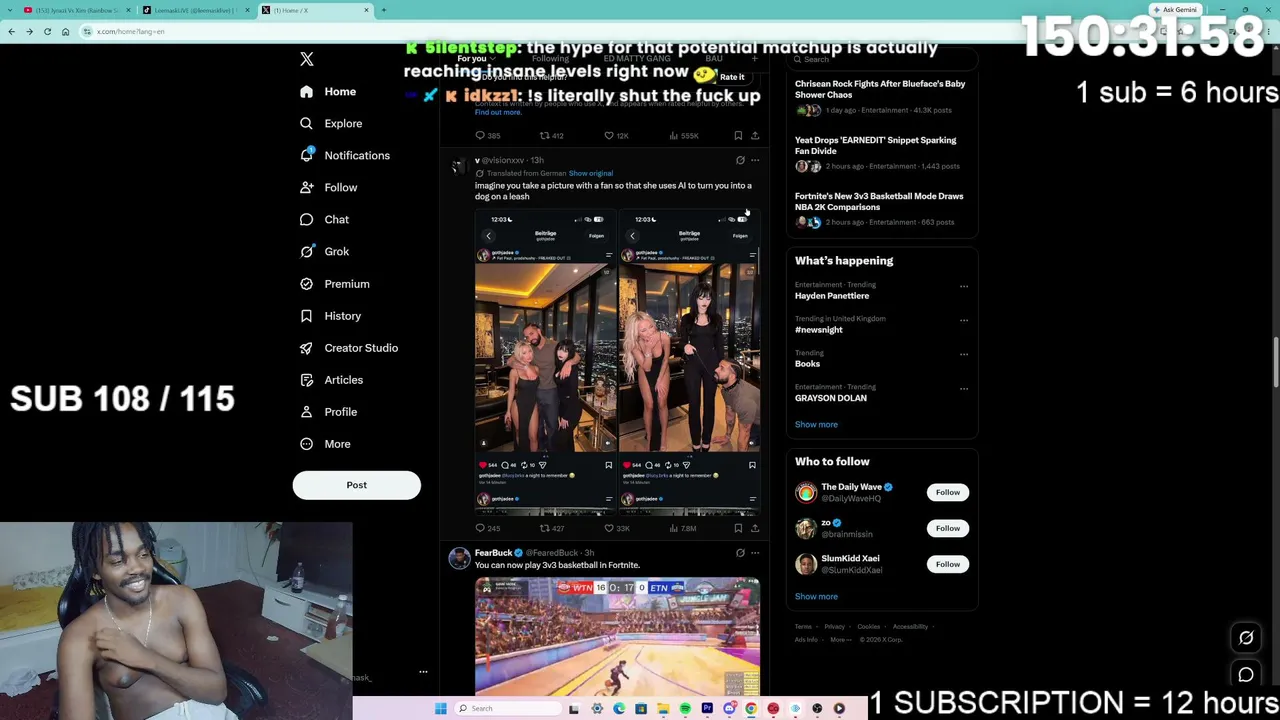Open the Chat section
Image resolution: width=1280 pixels, height=720 pixels.
[324, 219]
